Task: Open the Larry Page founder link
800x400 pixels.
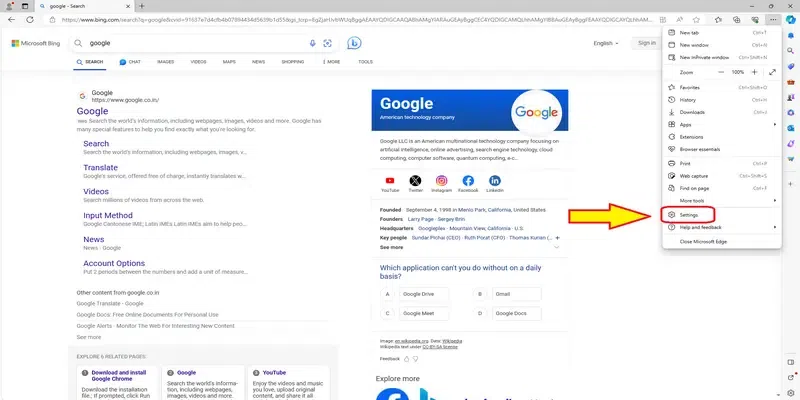Action: point(420,219)
